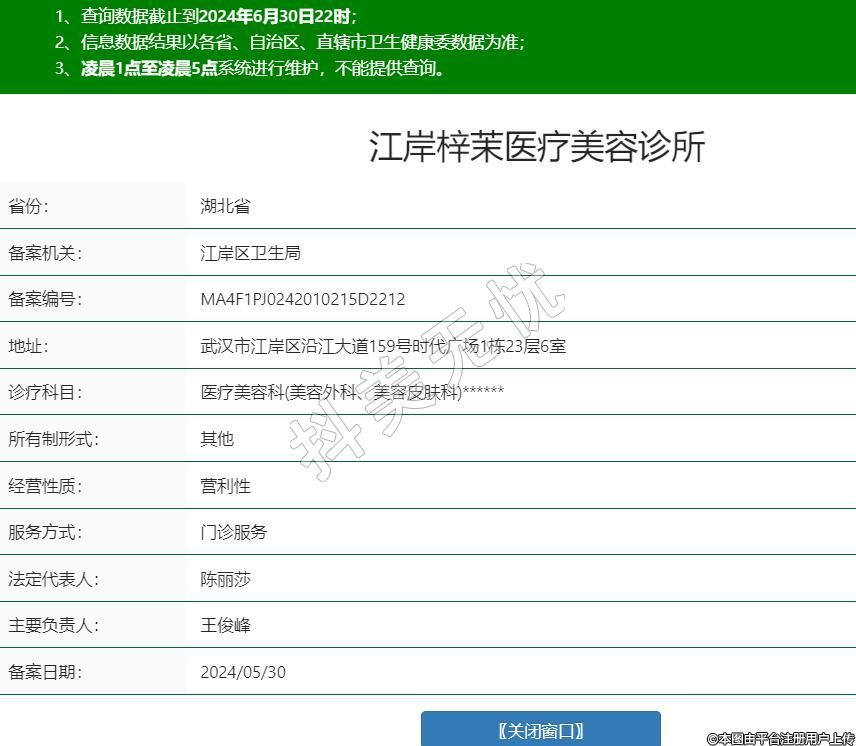Click the 备案编号 field label

(45, 300)
